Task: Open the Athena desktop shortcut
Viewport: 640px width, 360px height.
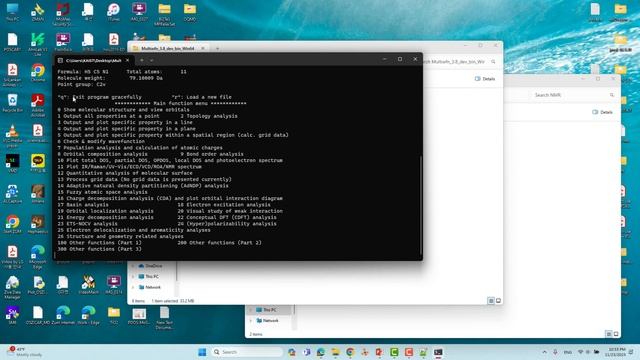Action: 38,194
